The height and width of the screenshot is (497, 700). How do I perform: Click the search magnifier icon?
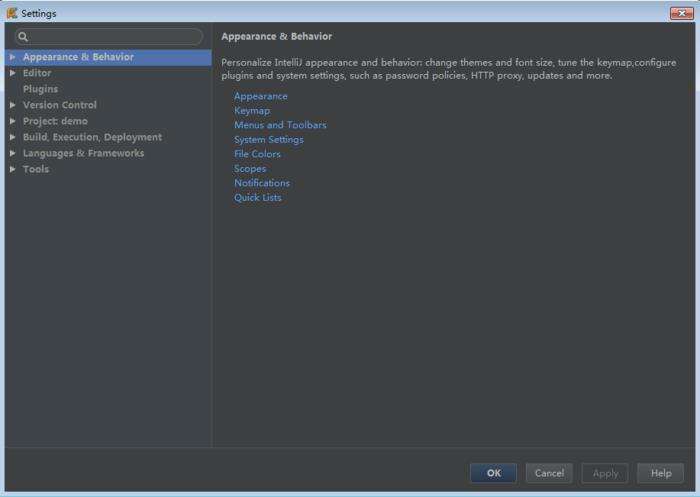23,37
